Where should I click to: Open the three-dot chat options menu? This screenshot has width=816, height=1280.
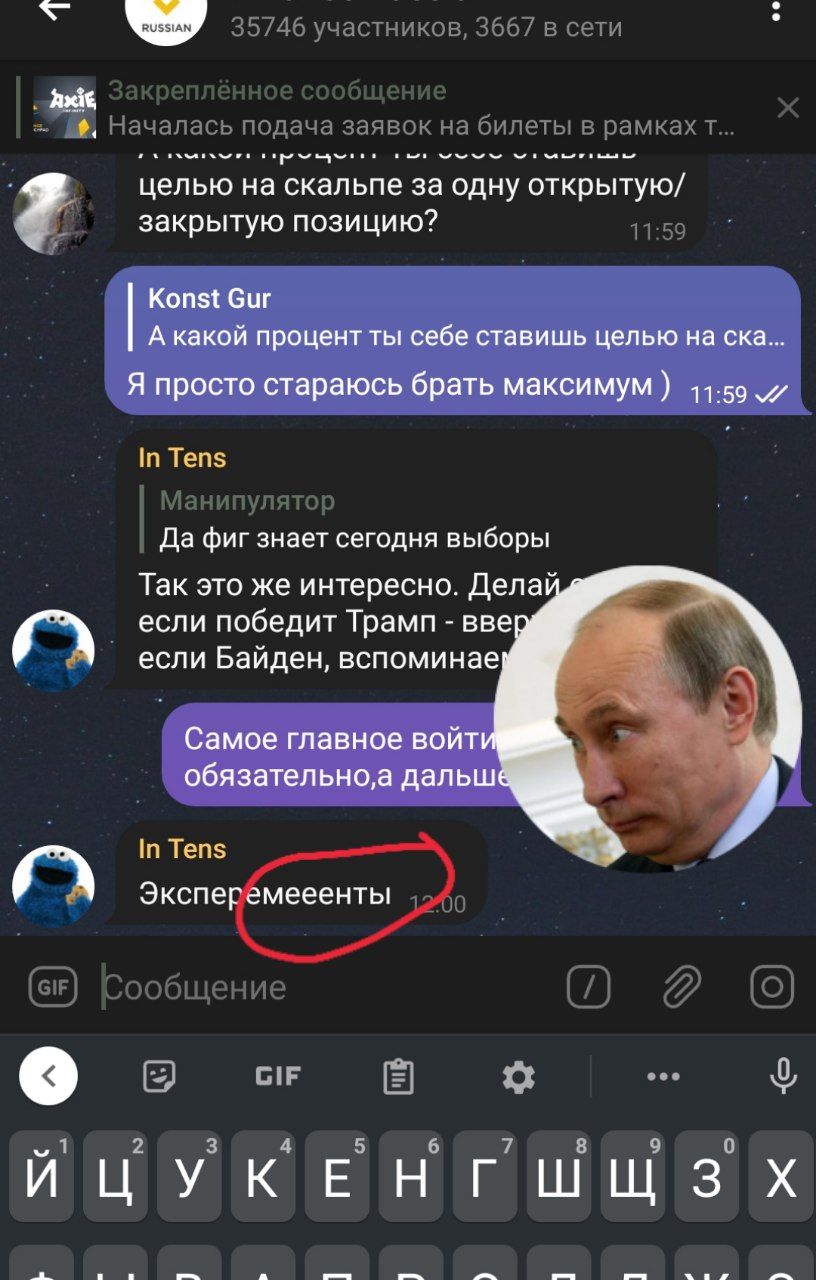click(777, 12)
